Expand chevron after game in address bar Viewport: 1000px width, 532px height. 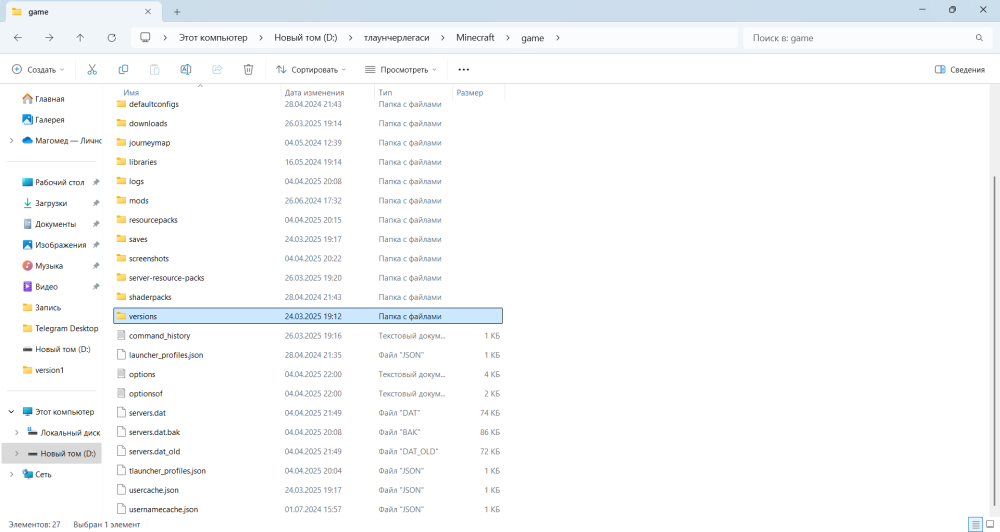557,38
